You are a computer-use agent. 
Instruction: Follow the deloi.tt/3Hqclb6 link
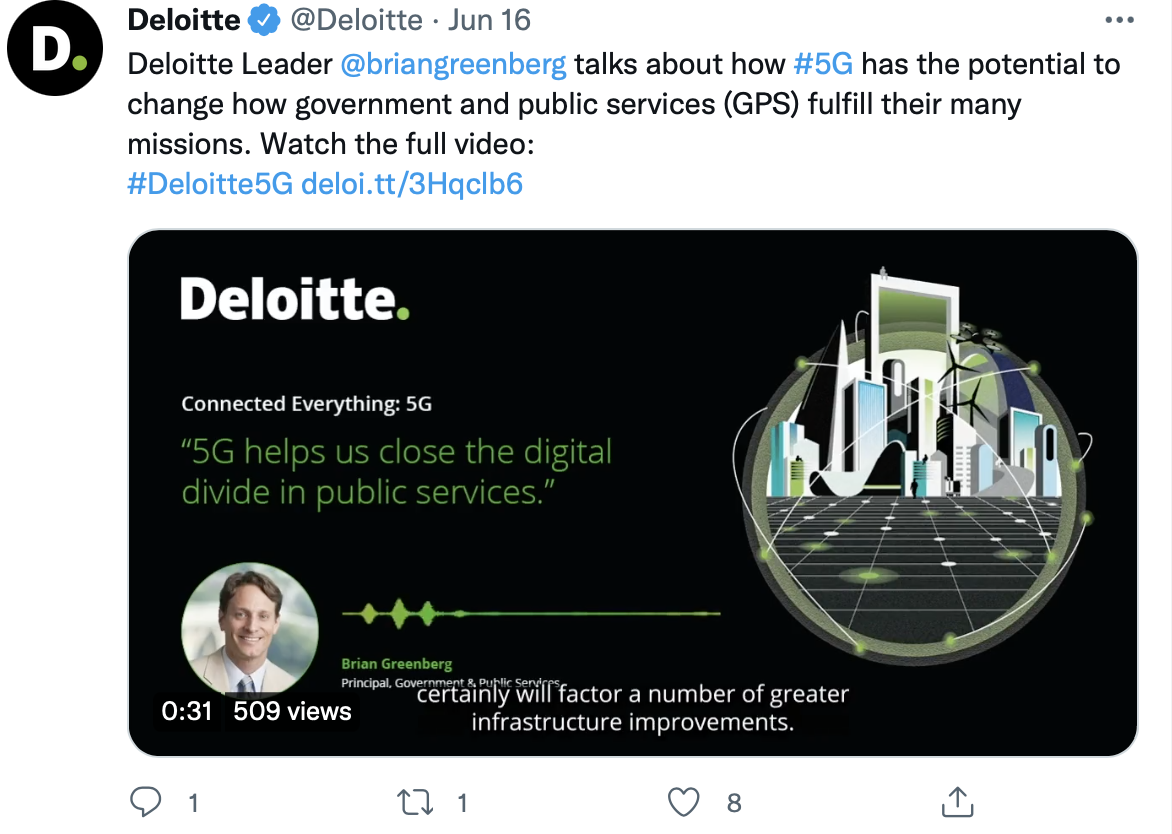[x=415, y=183]
